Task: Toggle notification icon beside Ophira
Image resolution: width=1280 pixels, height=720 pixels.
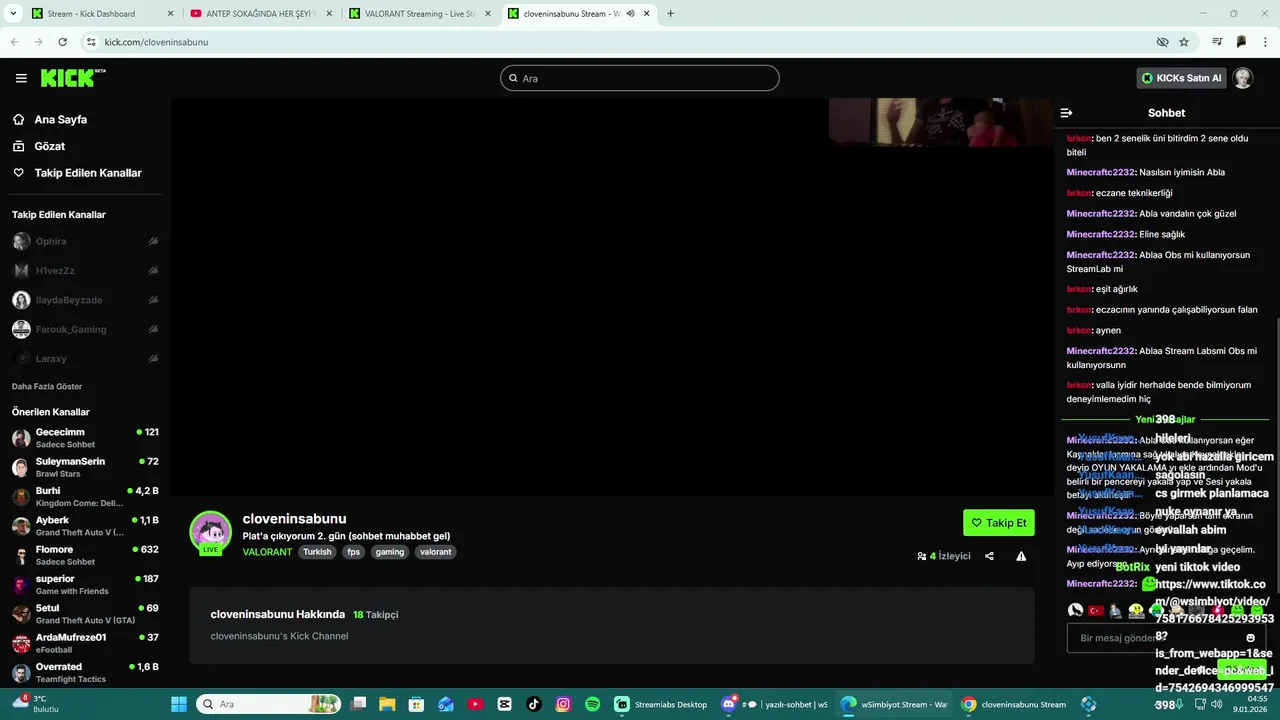Action: point(153,241)
